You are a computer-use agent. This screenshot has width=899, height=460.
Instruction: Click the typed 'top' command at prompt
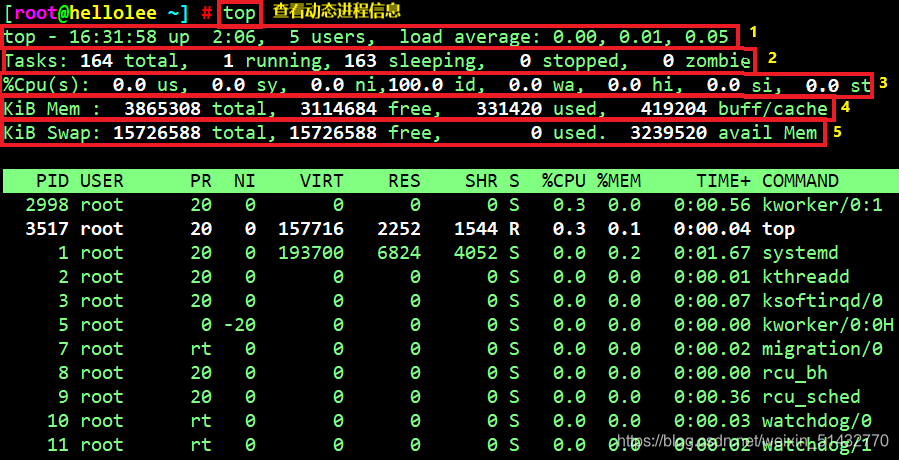pyautogui.click(x=240, y=14)
